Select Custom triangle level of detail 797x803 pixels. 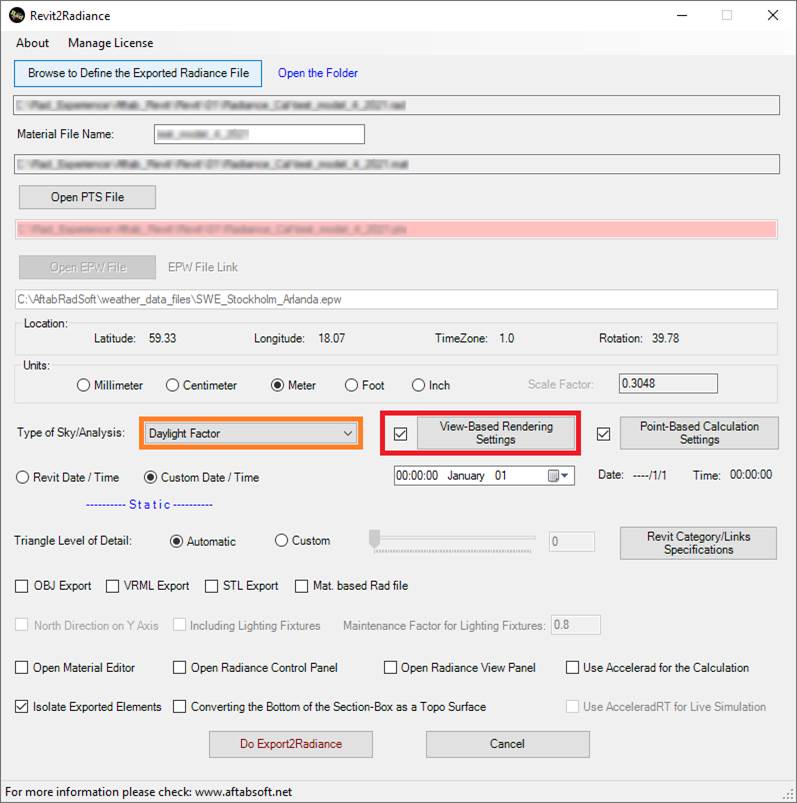tap(281, 540)
